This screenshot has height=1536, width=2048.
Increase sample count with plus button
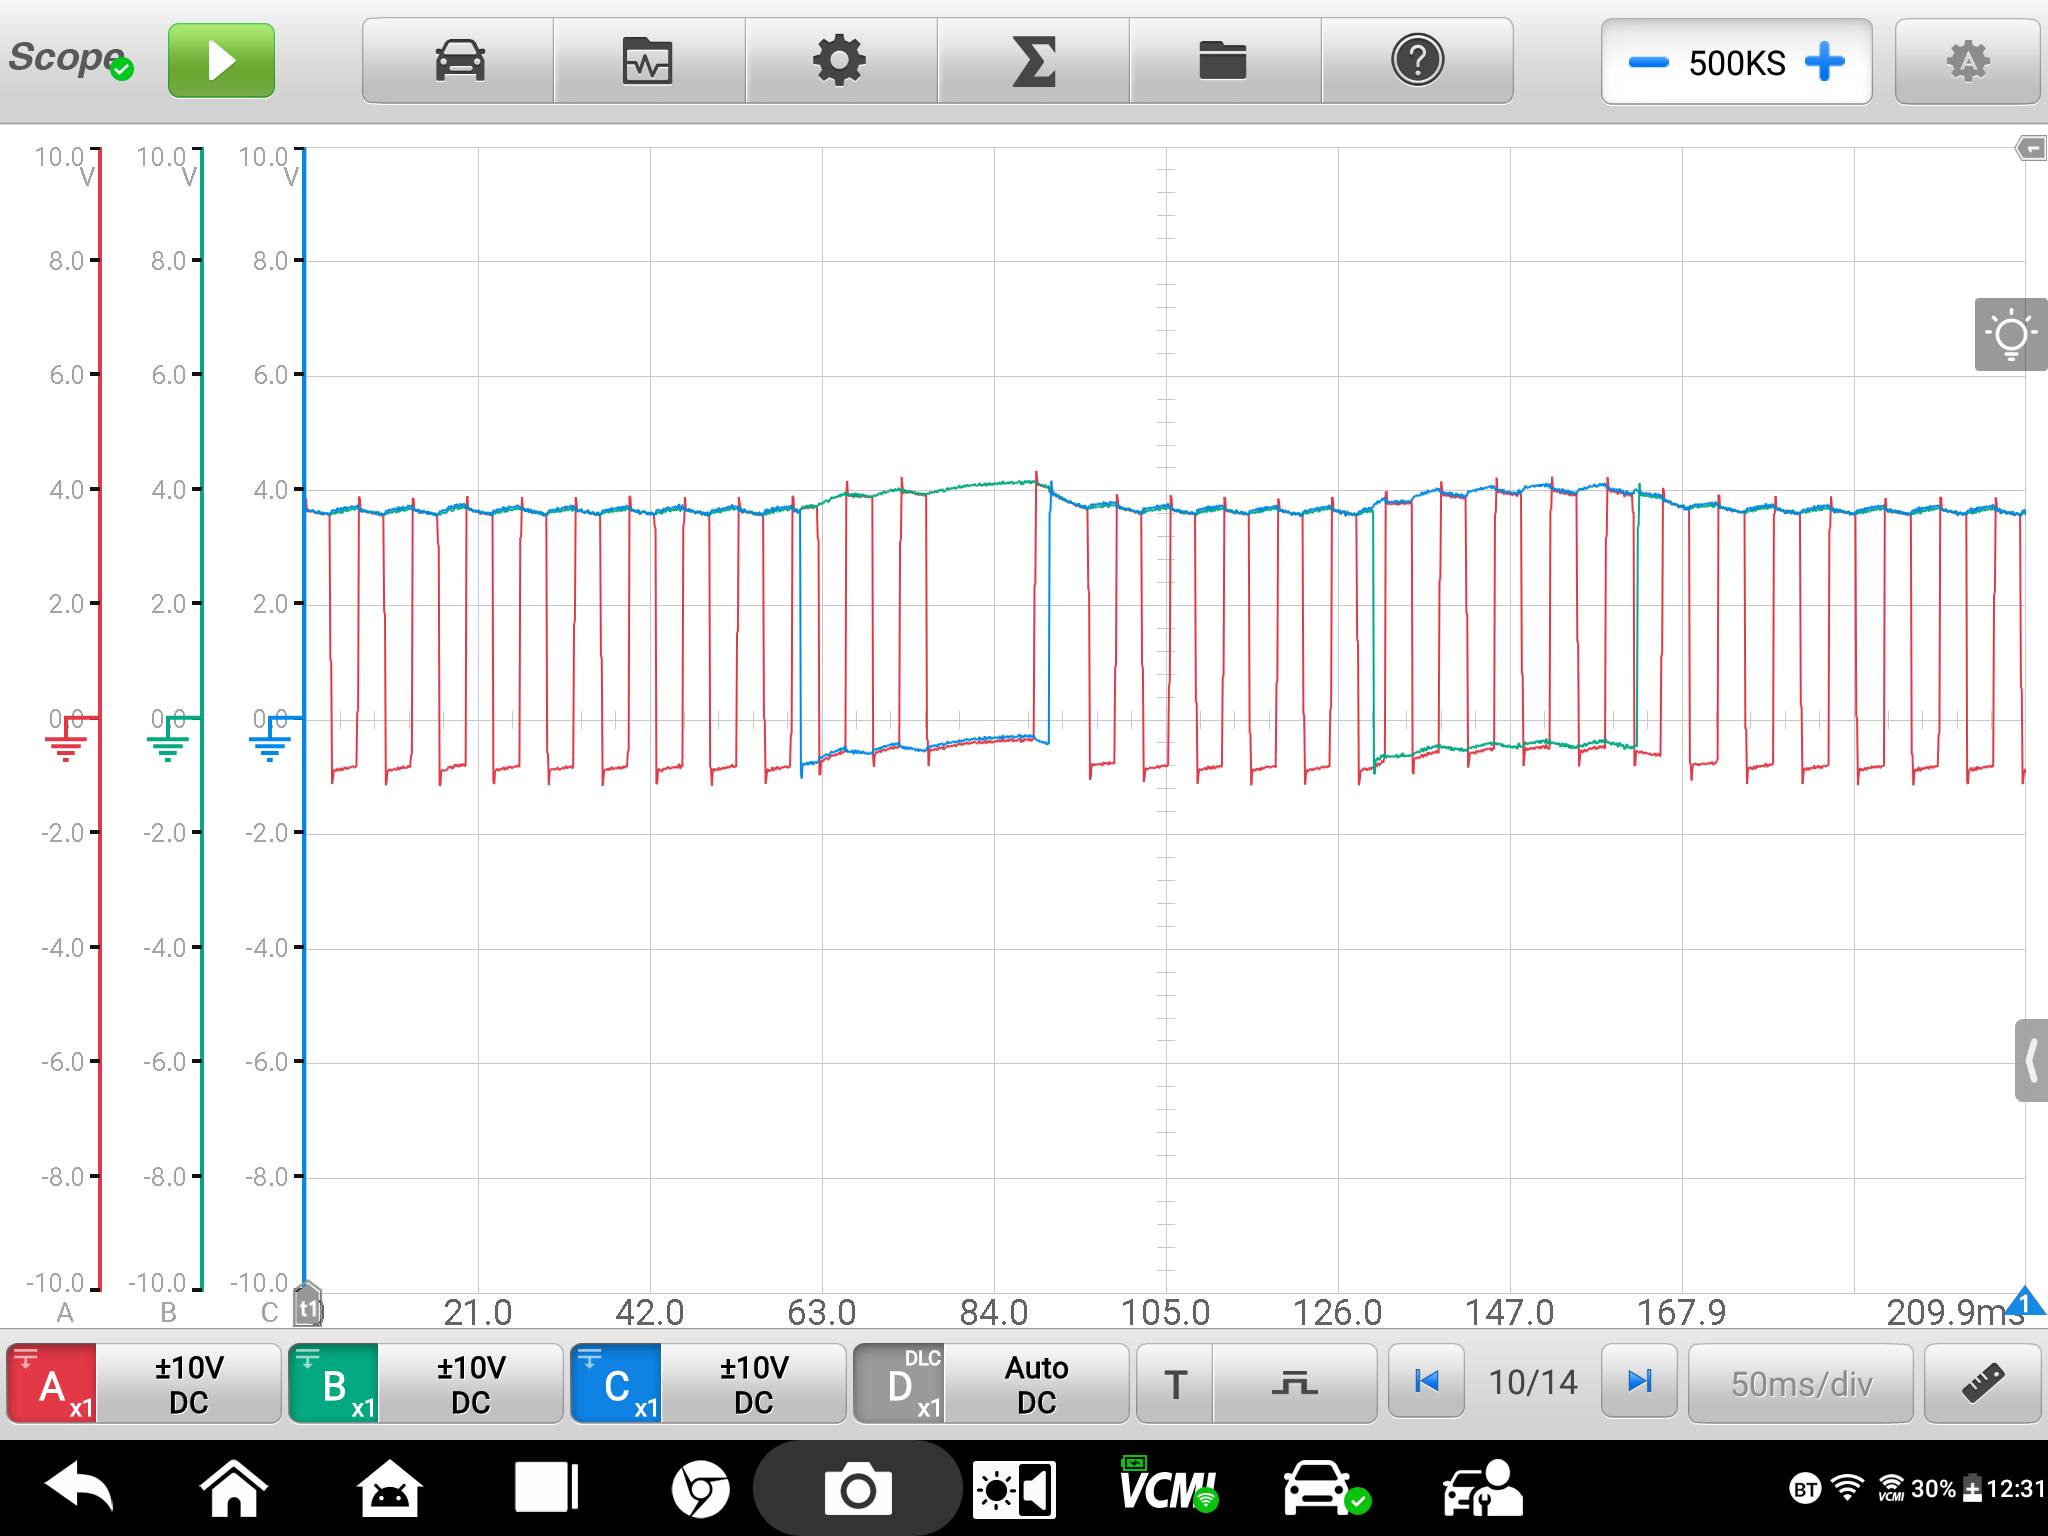(x=1825, y=63)
